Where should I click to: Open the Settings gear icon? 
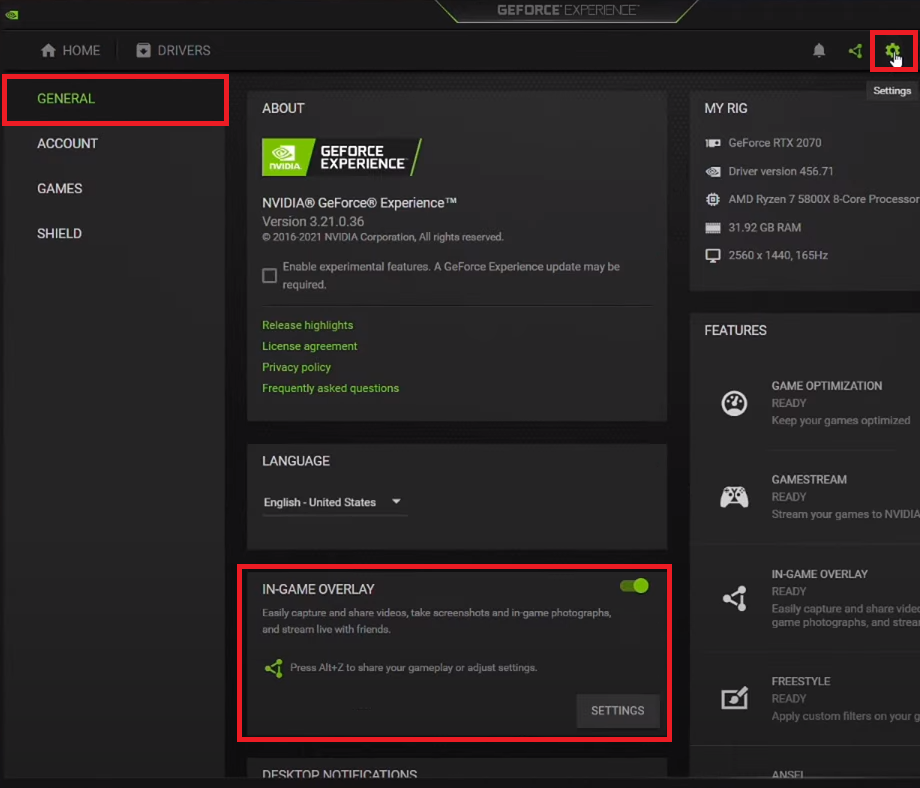(892, 51)
